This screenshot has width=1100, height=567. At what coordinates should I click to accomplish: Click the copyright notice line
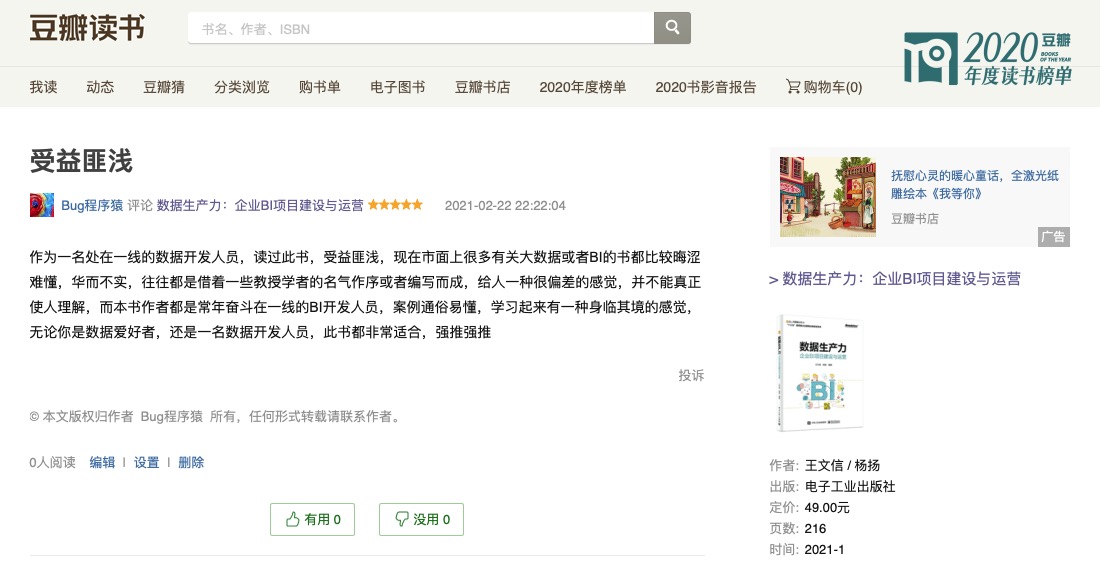tap(216, 417)
